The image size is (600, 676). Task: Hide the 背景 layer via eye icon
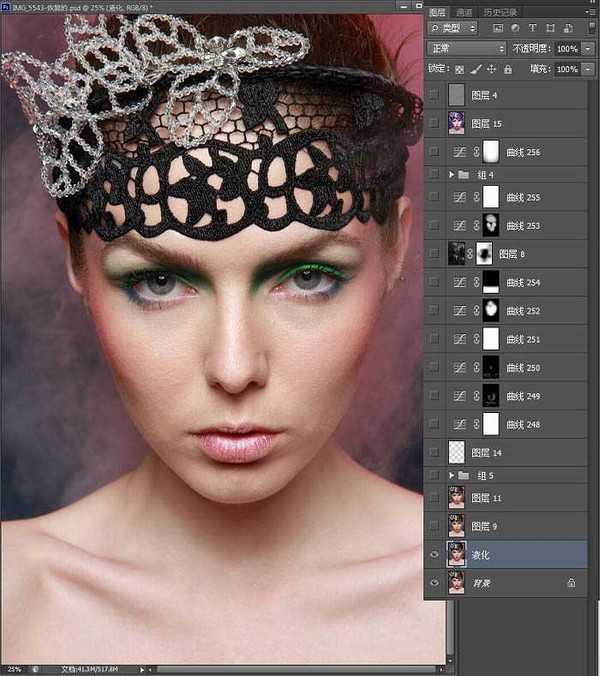(433, 582)
